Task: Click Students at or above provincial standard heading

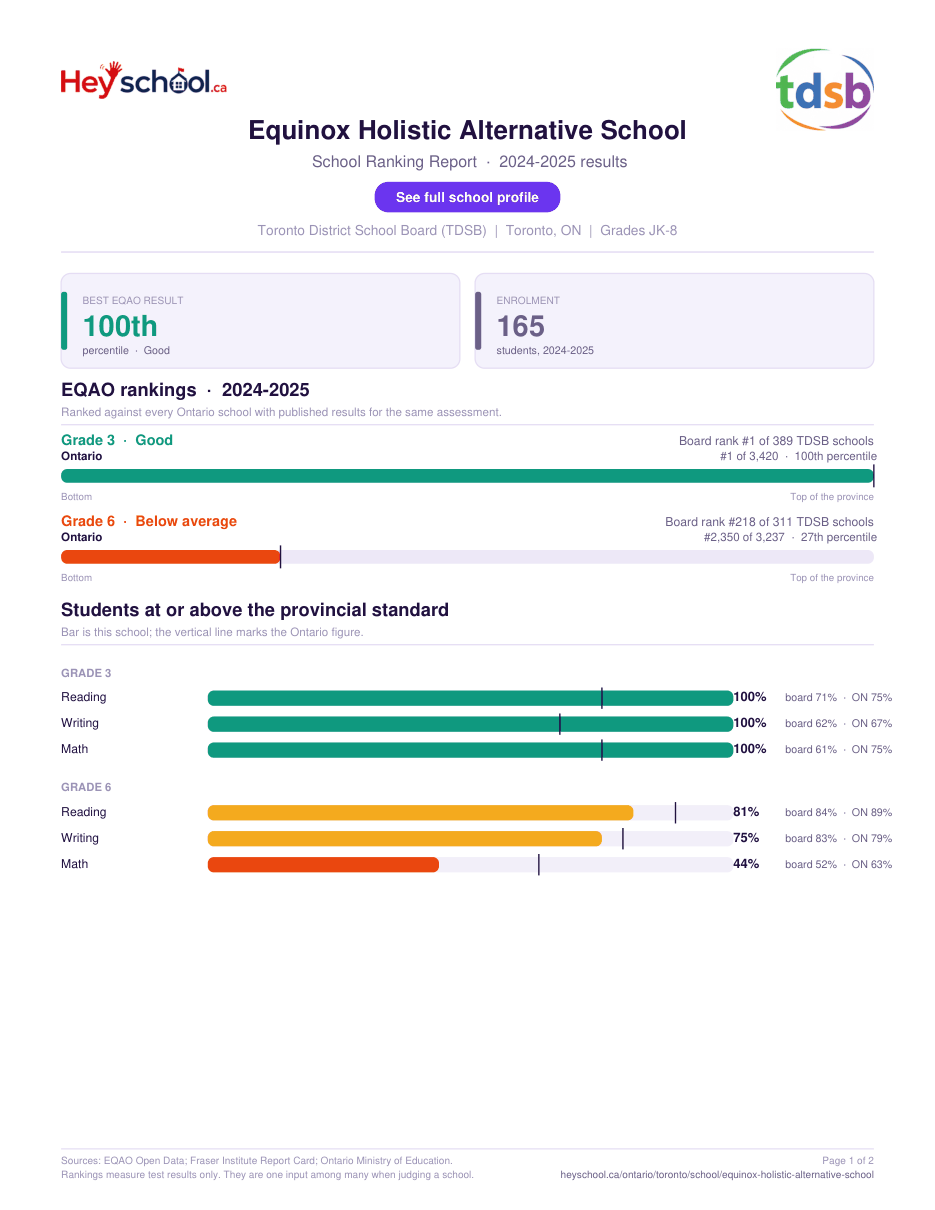Action: [255, 610]
